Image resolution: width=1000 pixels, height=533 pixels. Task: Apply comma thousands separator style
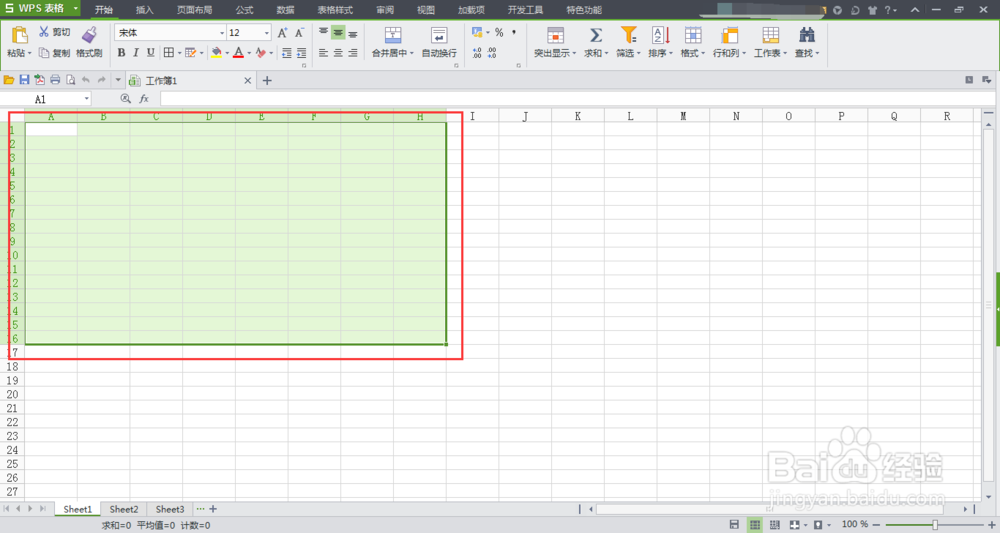514,33
